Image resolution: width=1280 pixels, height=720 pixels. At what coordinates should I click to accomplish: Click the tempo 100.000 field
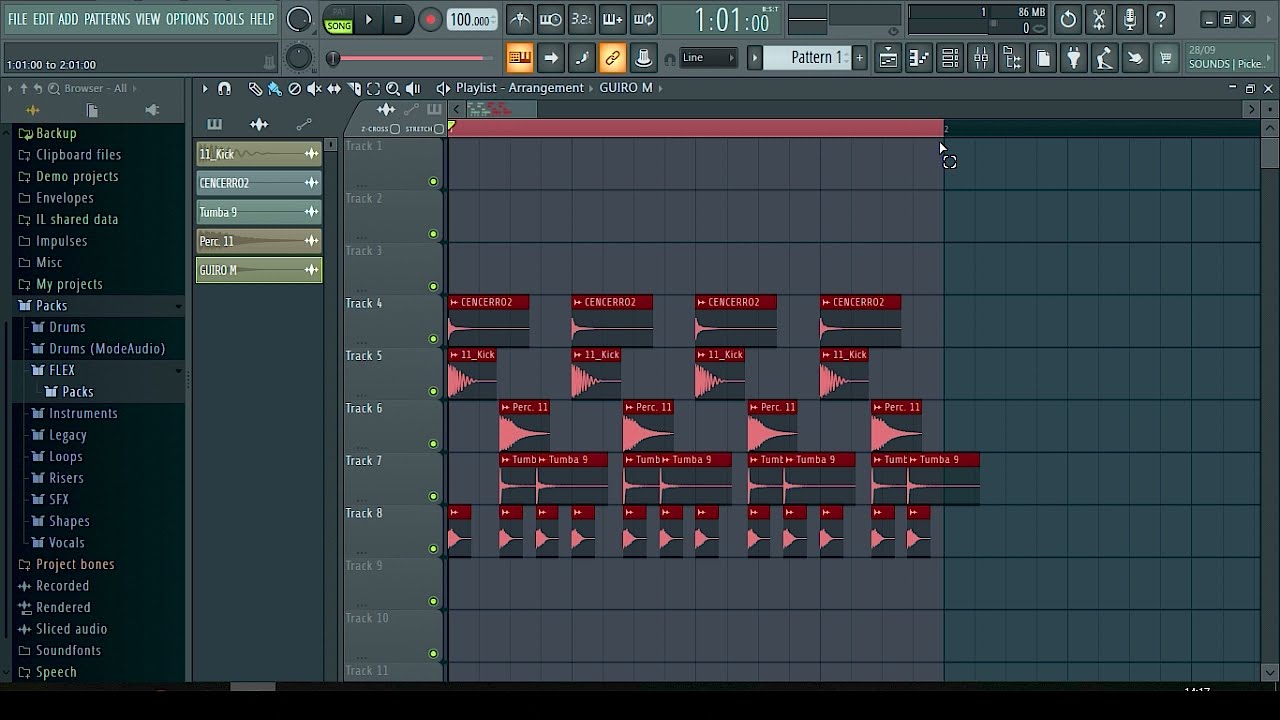[471, 20]
